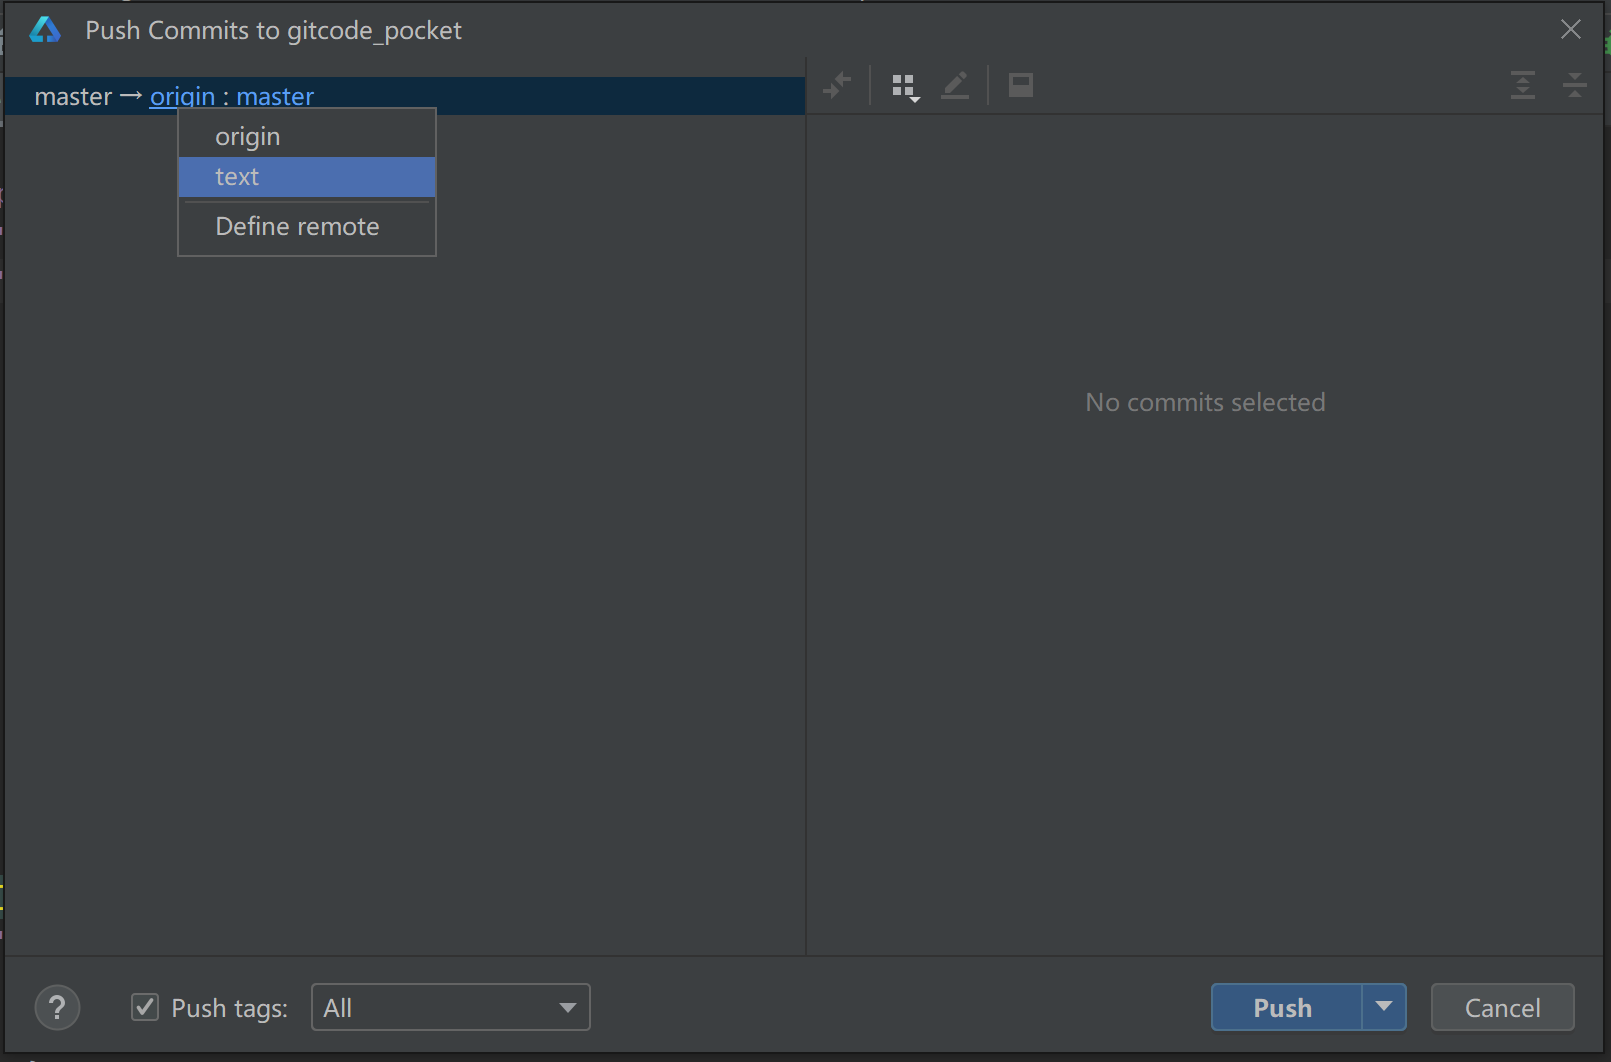
Task: Open the Push tags All dropdown
Action: 451,1007
